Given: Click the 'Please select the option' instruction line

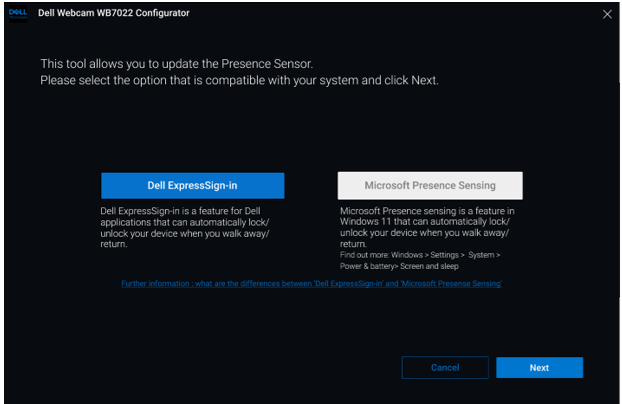Looking at the screenshot, I should click(x=240, y=79).
